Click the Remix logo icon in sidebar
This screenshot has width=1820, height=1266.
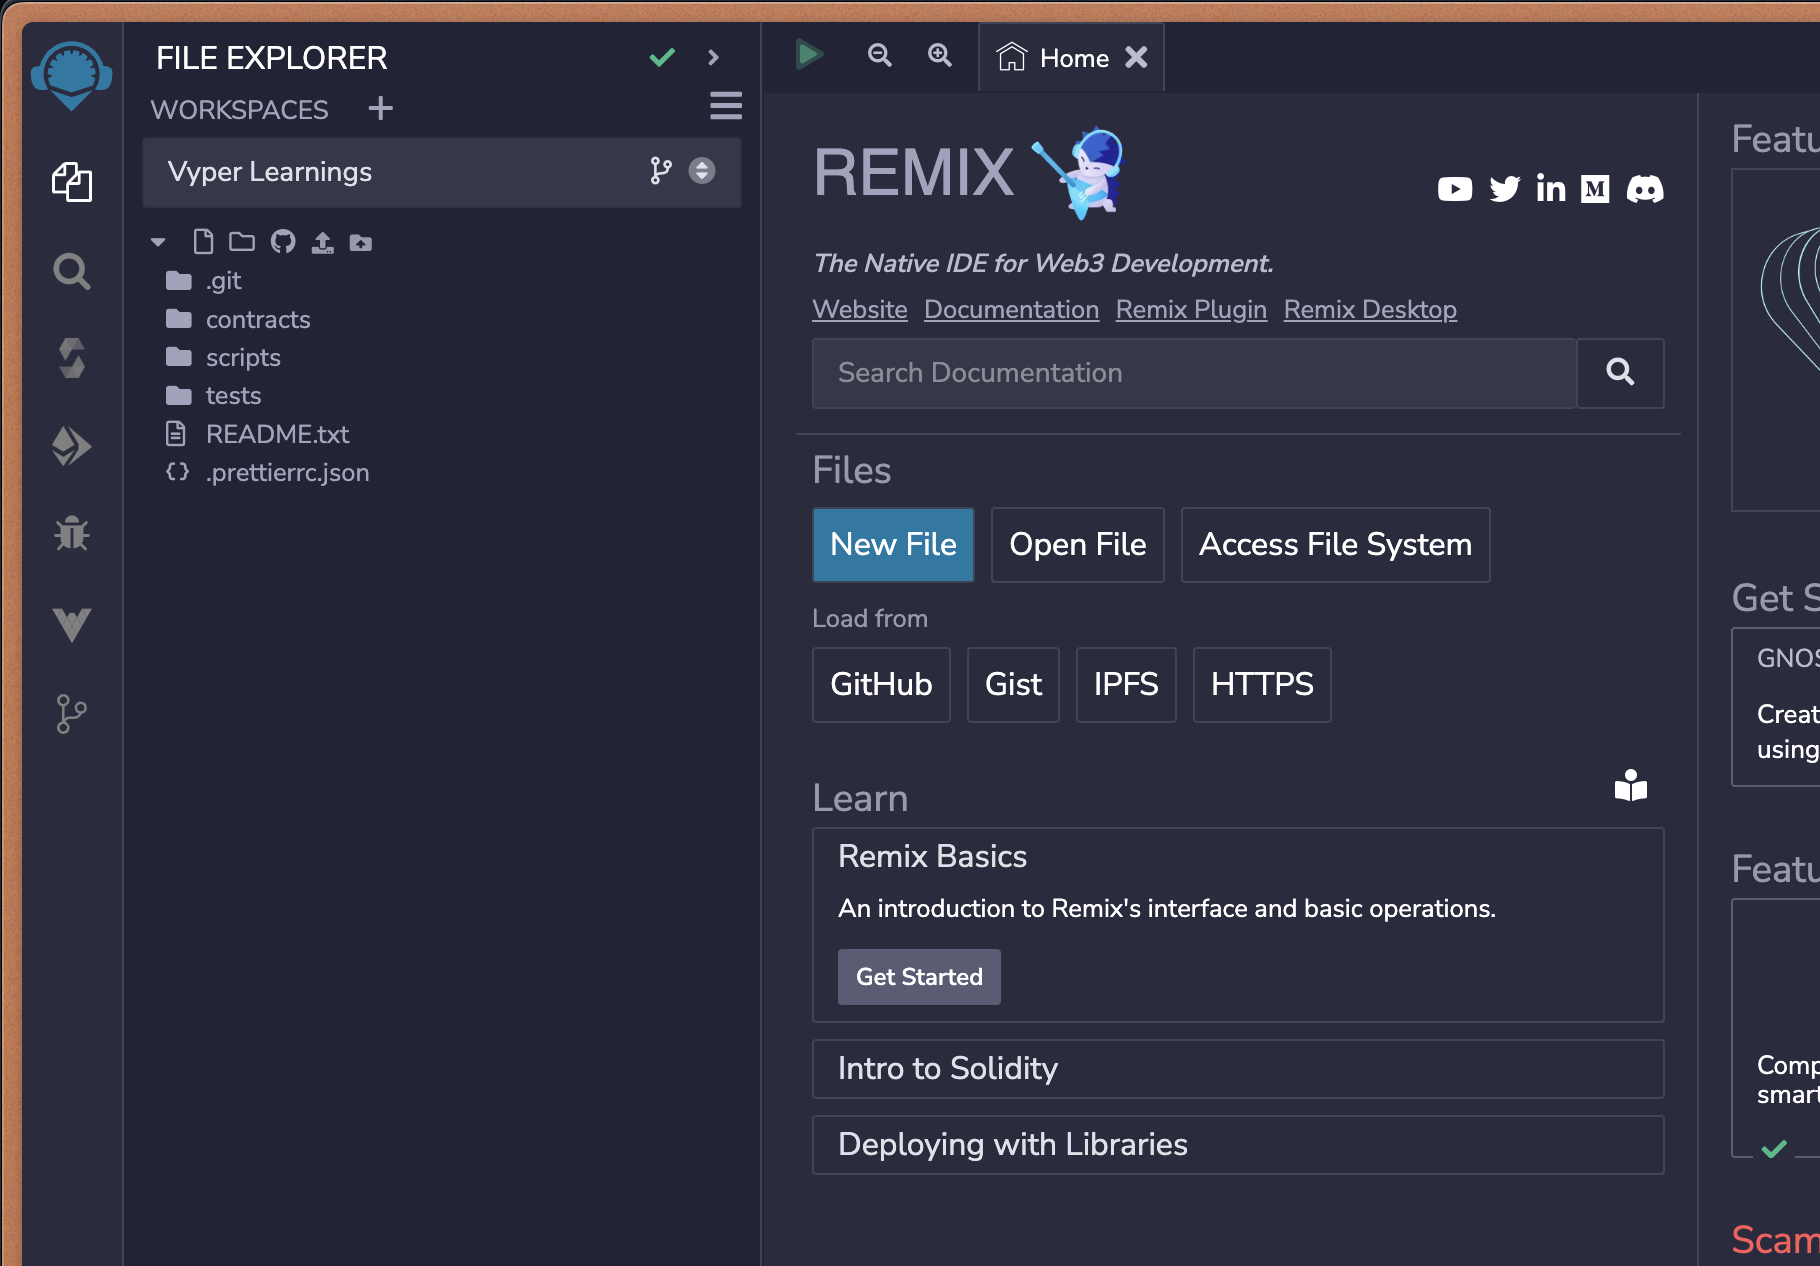tap(71, 74)
